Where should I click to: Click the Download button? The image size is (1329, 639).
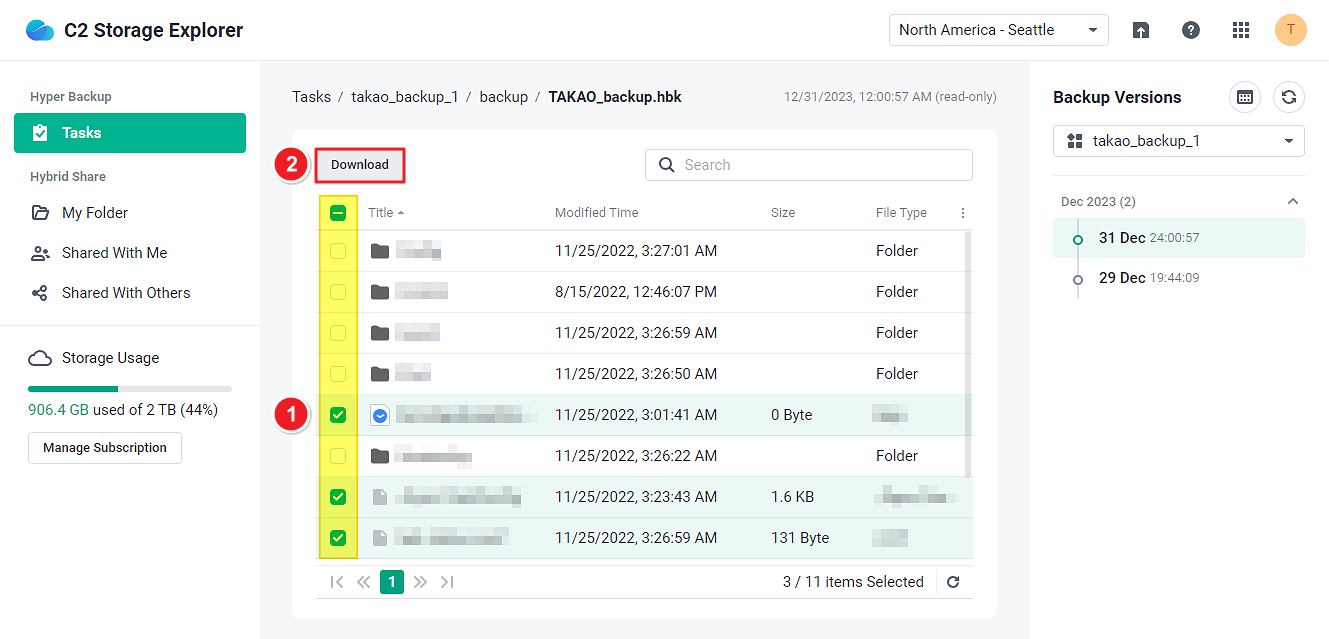click(360, 164)
